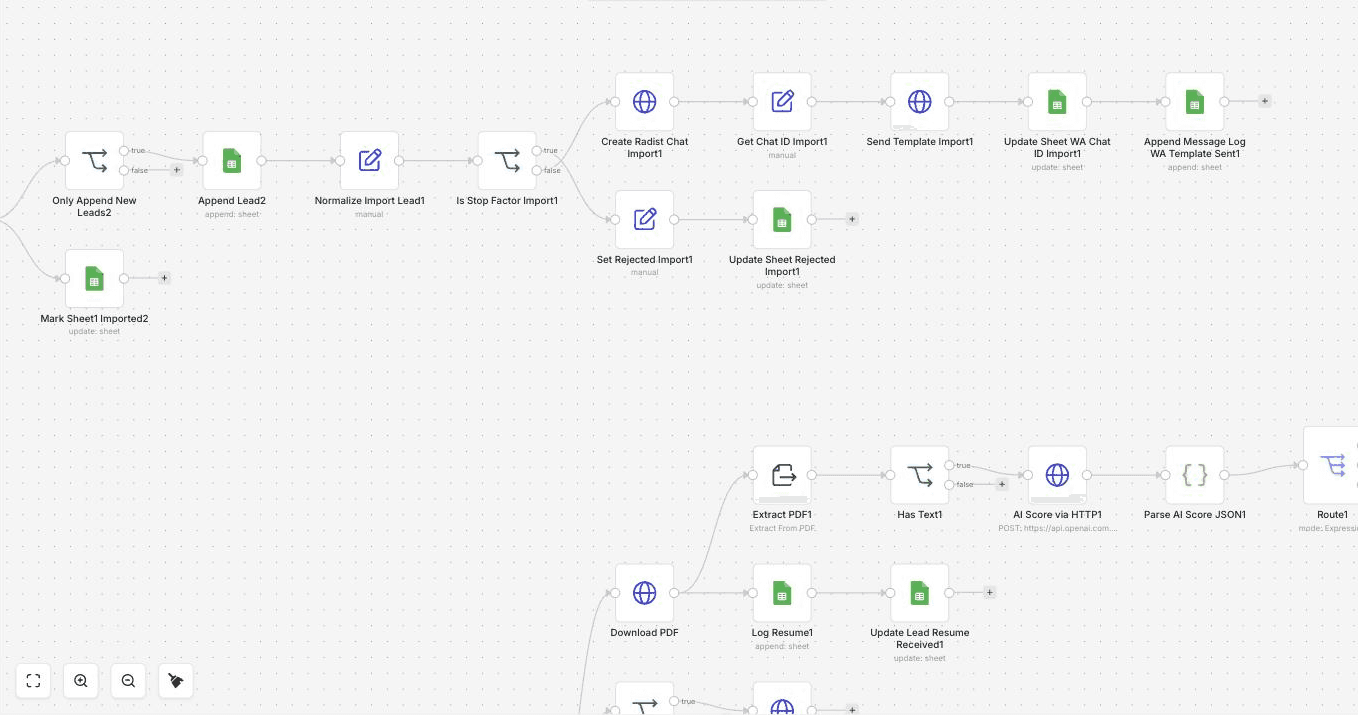The image size is (1358, 715).
Task: Add node on Has Text1 false output
Action: coord(1002,484)
